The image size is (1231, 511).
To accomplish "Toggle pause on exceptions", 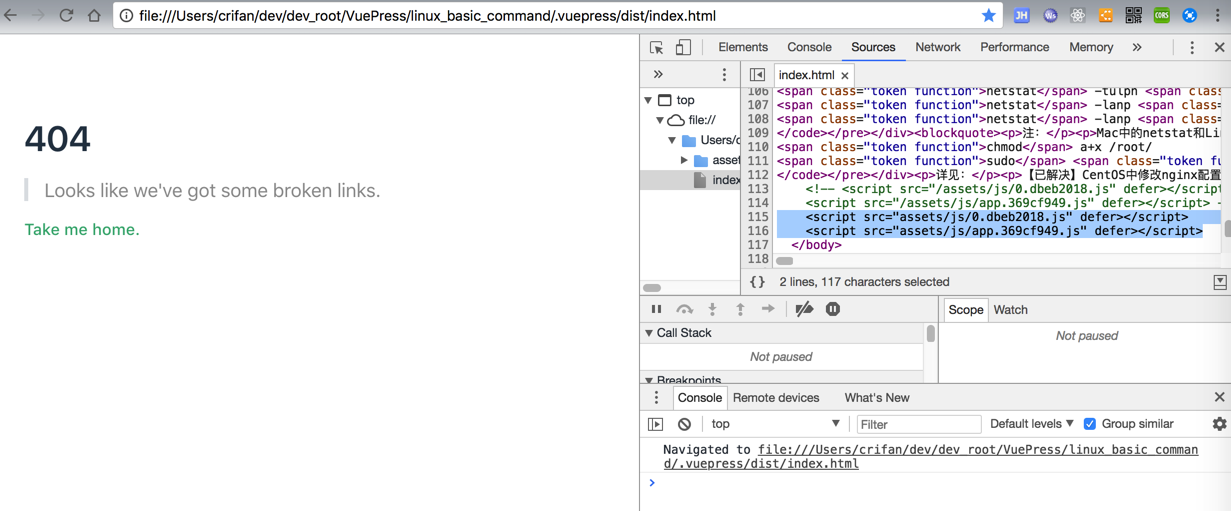I will click(x=833, y=309).
